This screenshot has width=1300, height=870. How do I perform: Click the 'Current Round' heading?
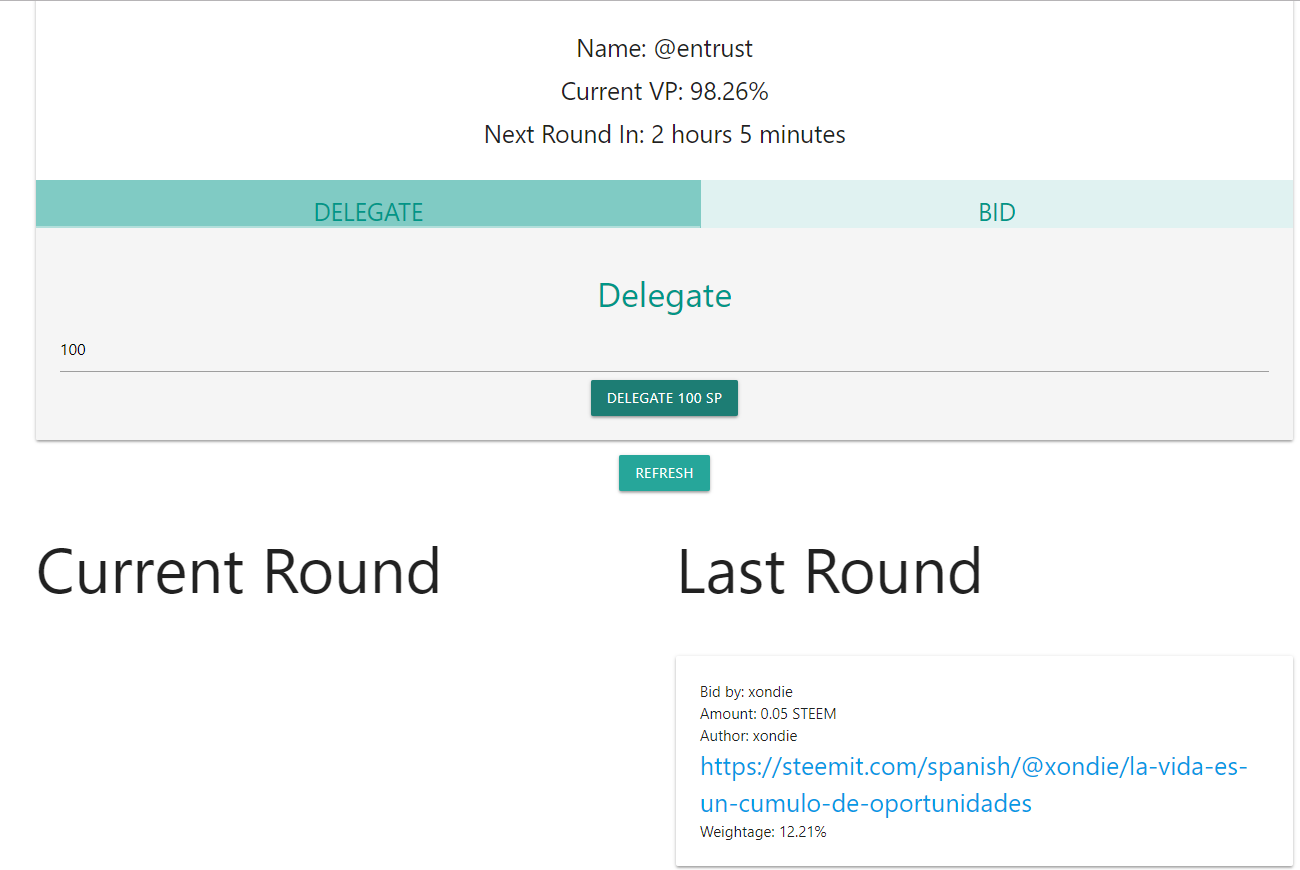238,572
